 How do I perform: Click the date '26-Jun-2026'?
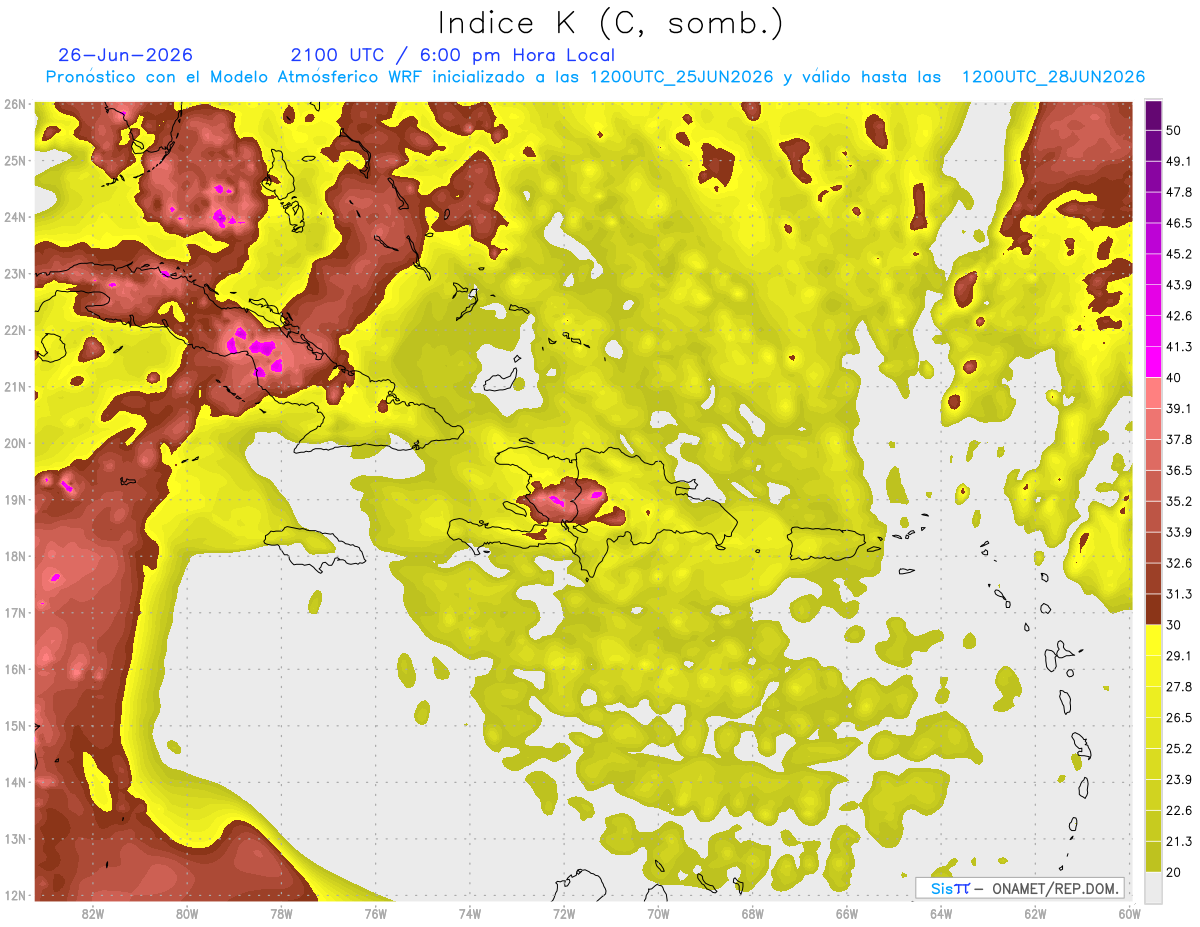[x=126, y=55]
